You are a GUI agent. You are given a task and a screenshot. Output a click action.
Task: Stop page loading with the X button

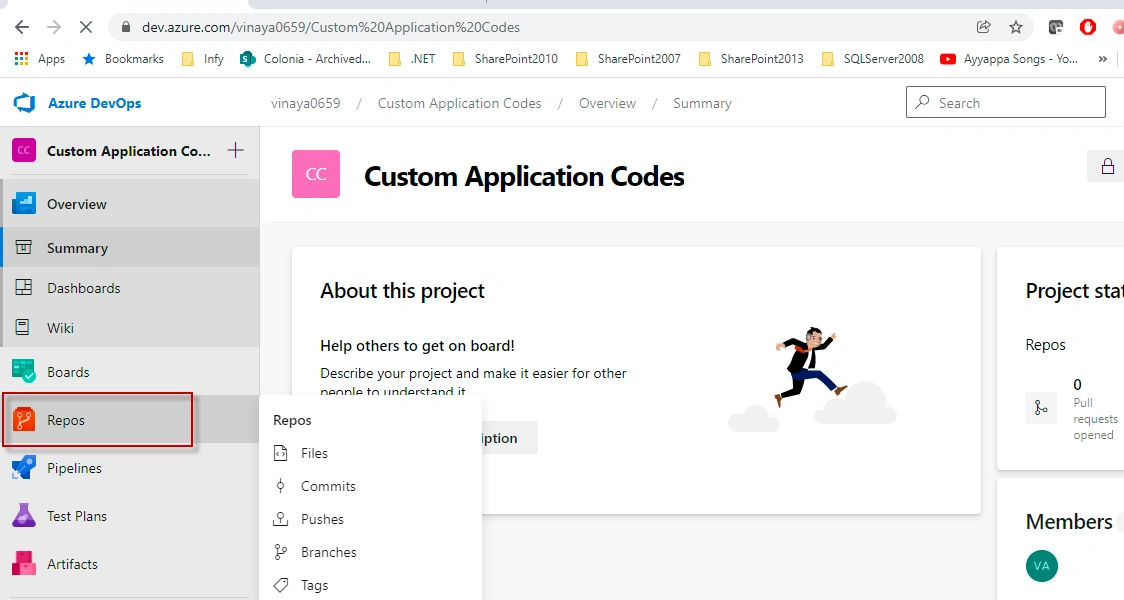pos(85,27)
